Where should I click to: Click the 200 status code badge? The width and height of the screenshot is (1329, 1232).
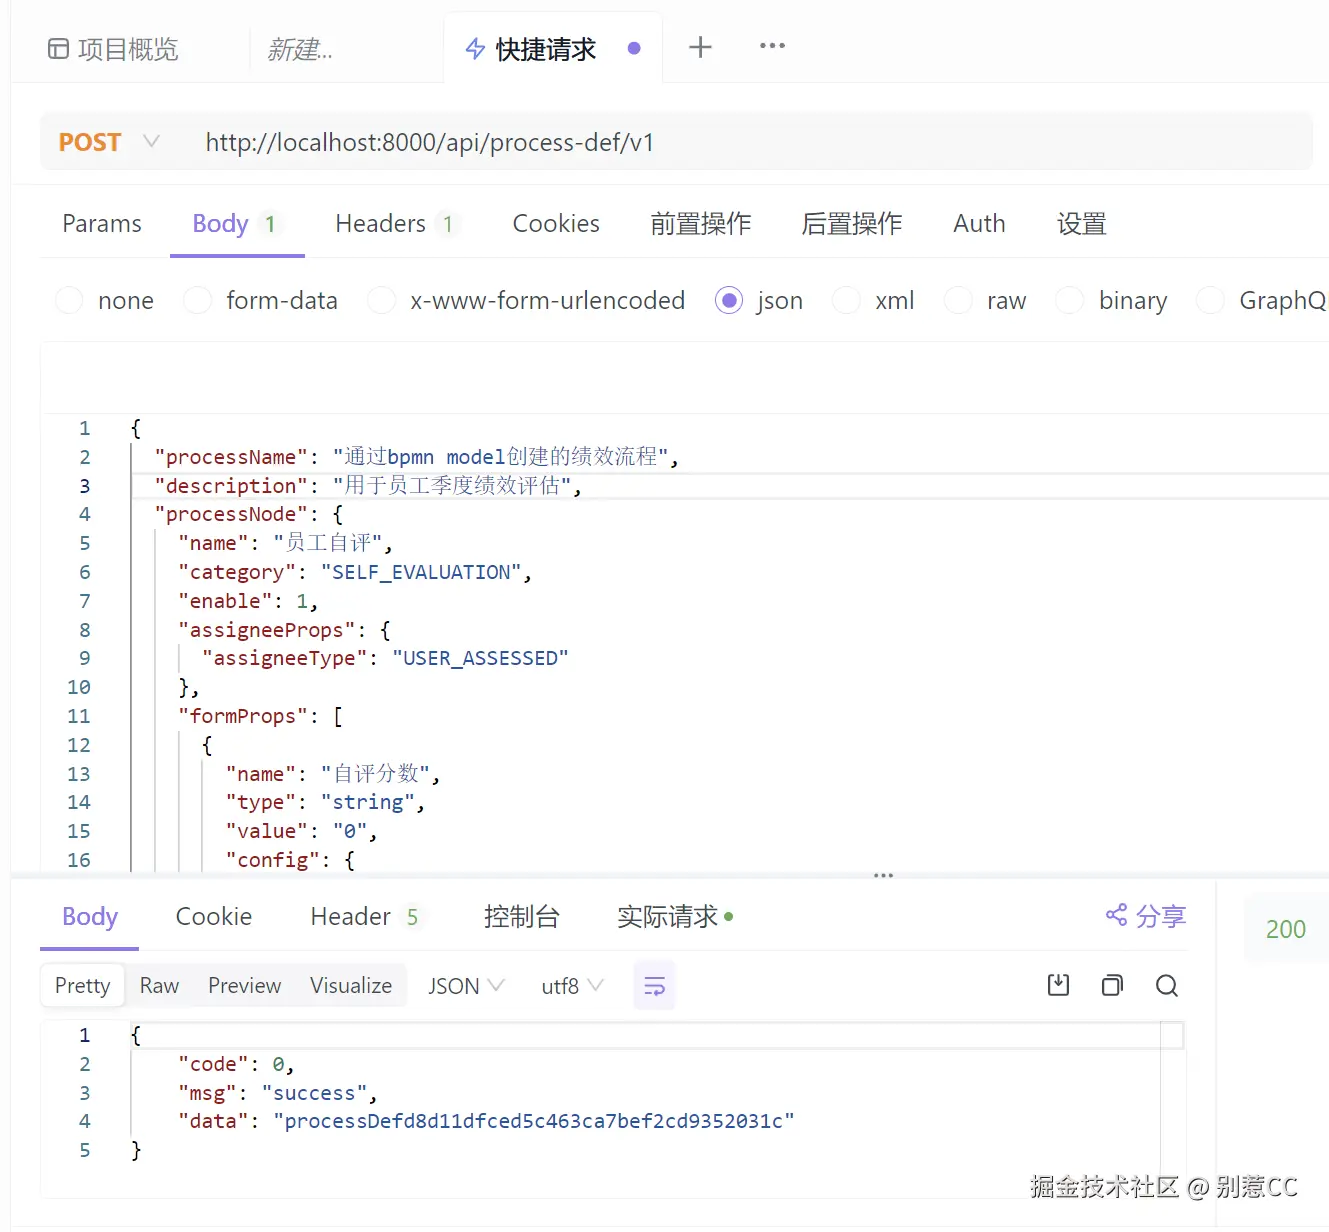[1286, 929]
